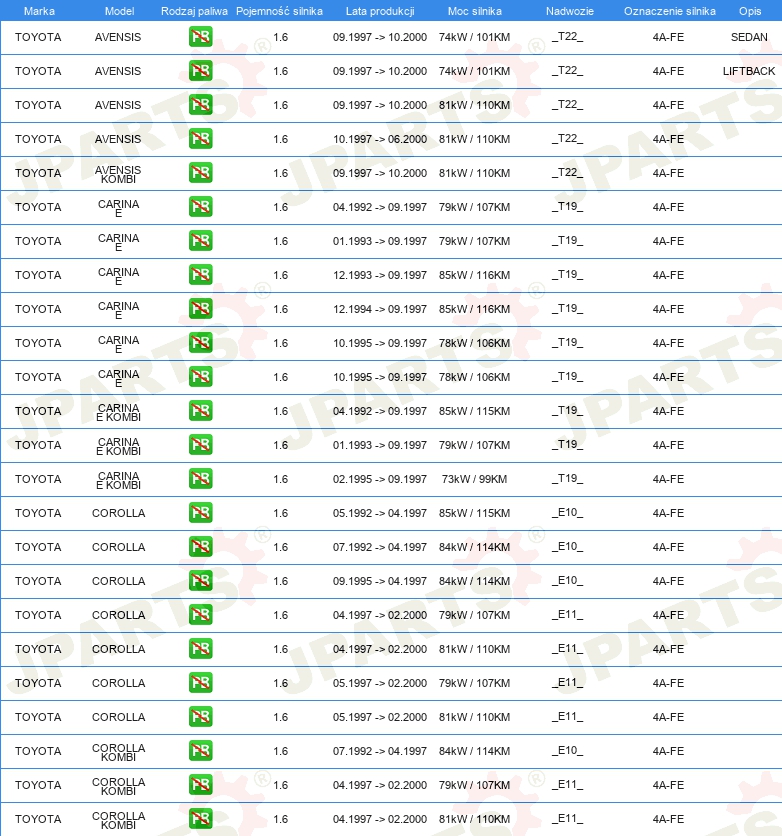Click fuel icon for COROLLA 05.1997 81kW row
This screenshot has width=782, height=836.
(200, 717)
